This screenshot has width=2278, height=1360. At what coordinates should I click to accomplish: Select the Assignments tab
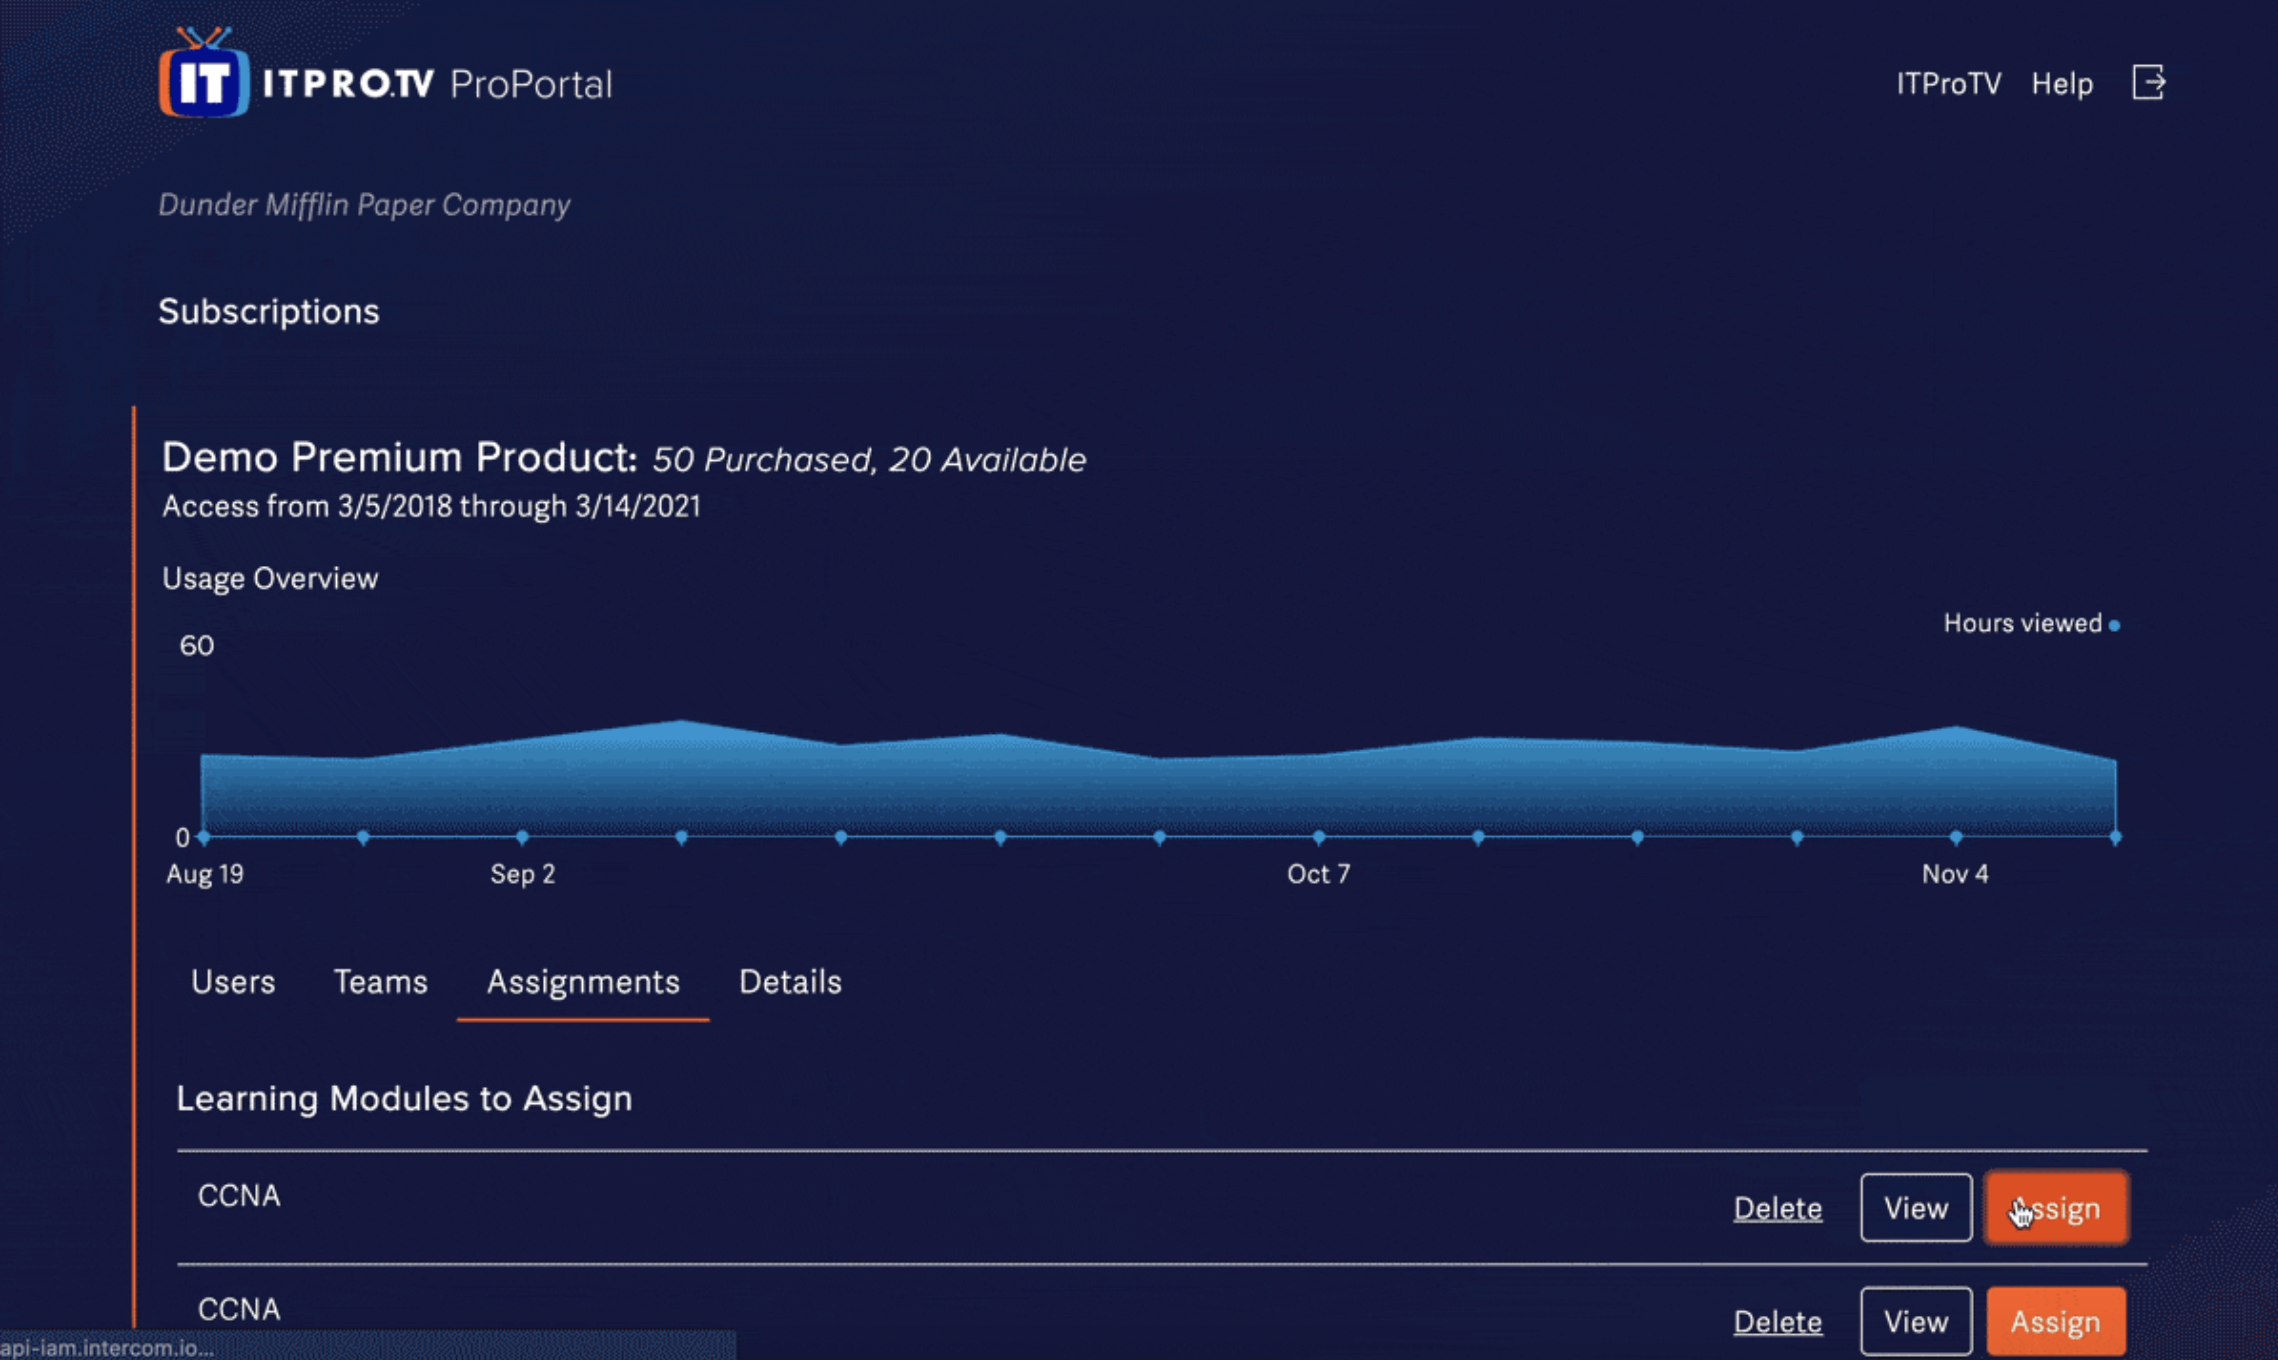pos(583,982)
